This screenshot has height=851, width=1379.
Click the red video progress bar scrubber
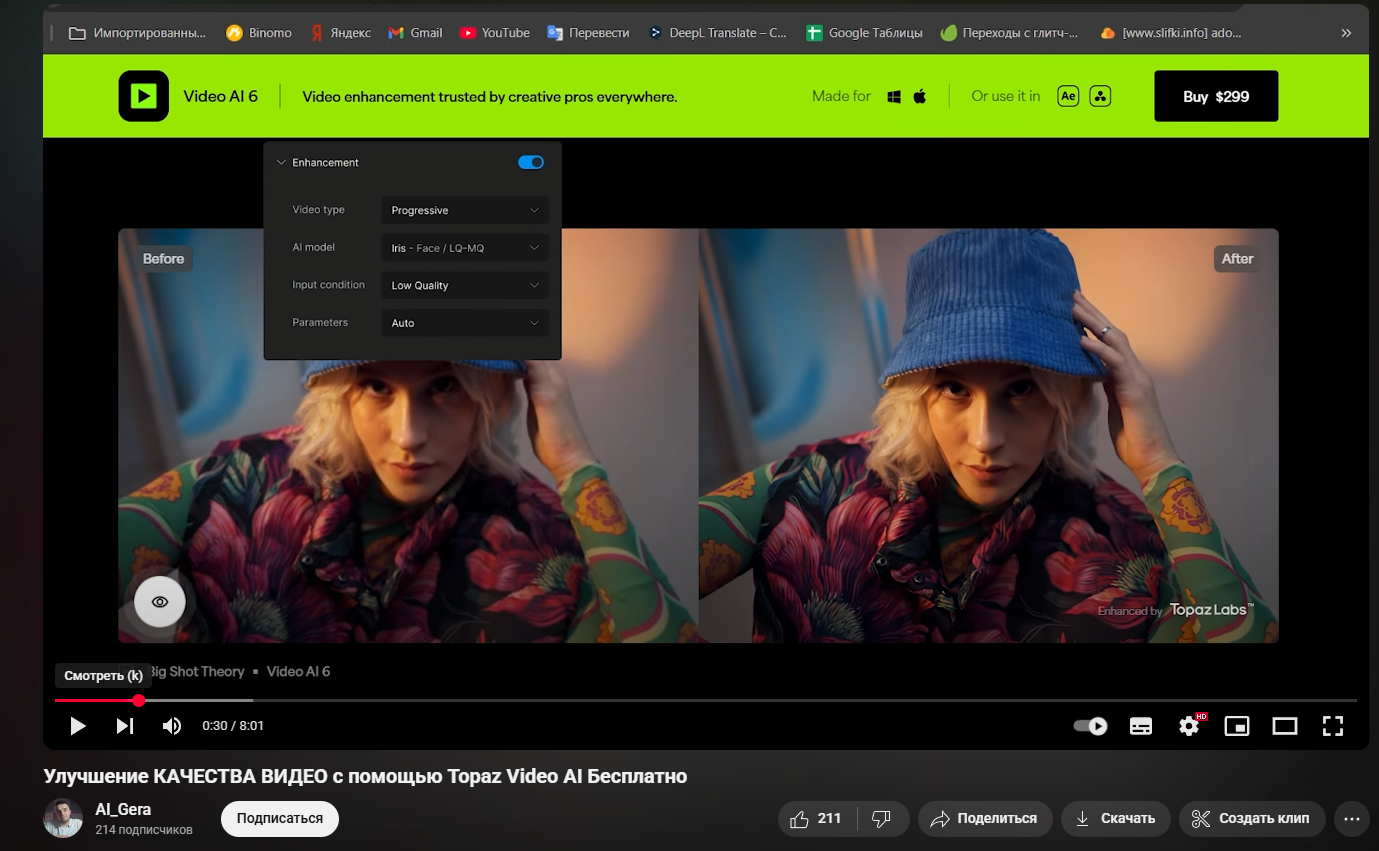point(139,700)
